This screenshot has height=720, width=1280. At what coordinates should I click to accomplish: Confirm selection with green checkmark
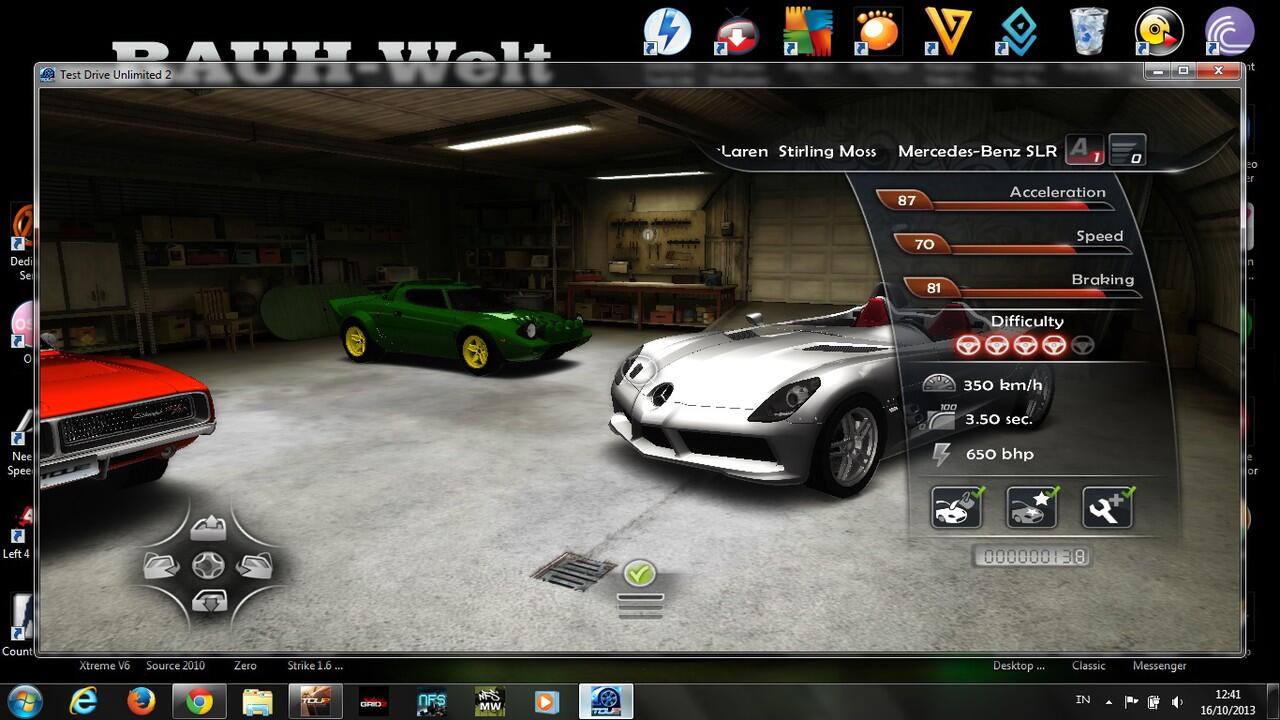point(639,573)
